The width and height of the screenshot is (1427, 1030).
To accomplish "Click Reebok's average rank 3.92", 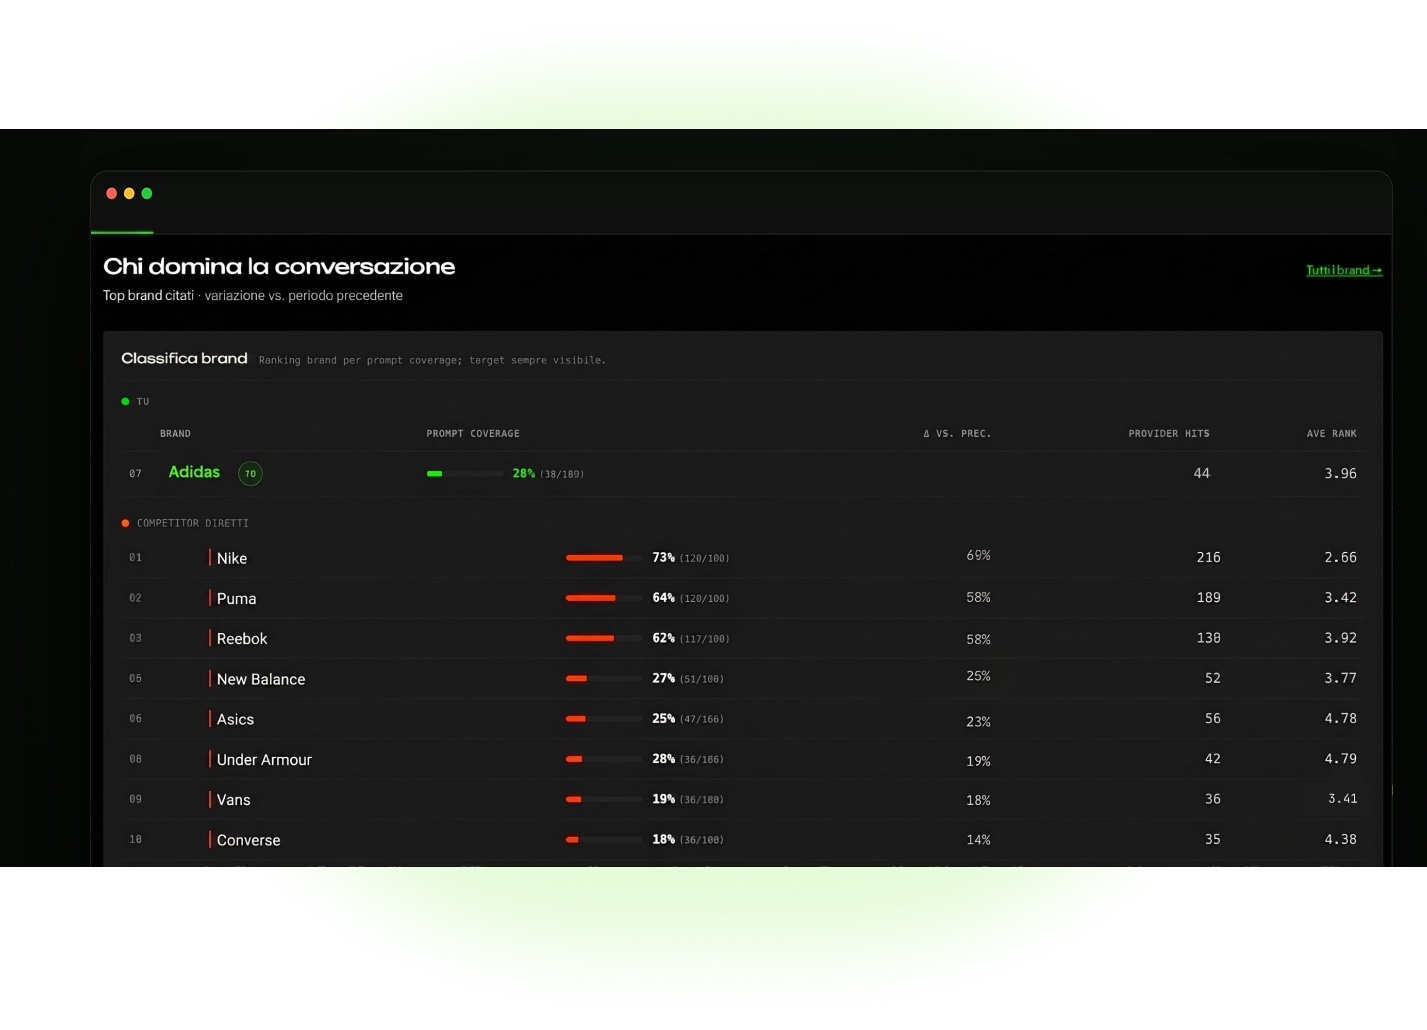I will [x=1340, y=637].
